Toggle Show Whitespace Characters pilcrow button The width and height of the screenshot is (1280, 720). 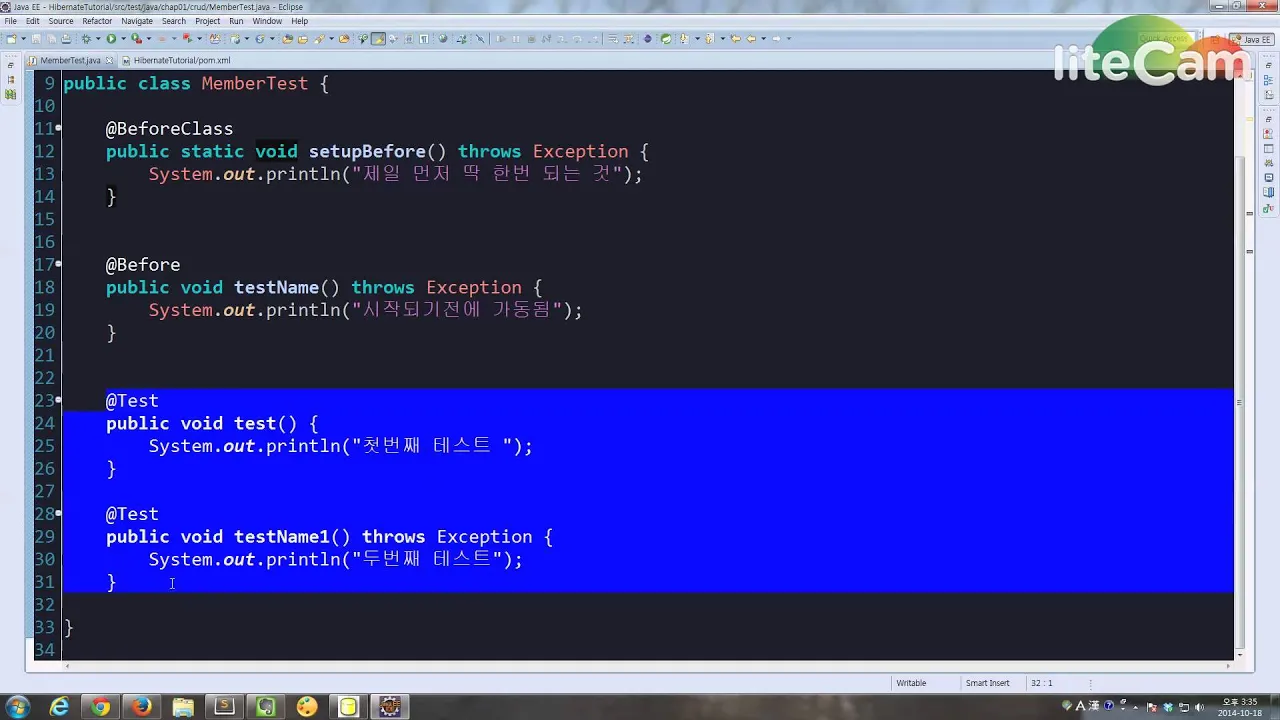424,39
